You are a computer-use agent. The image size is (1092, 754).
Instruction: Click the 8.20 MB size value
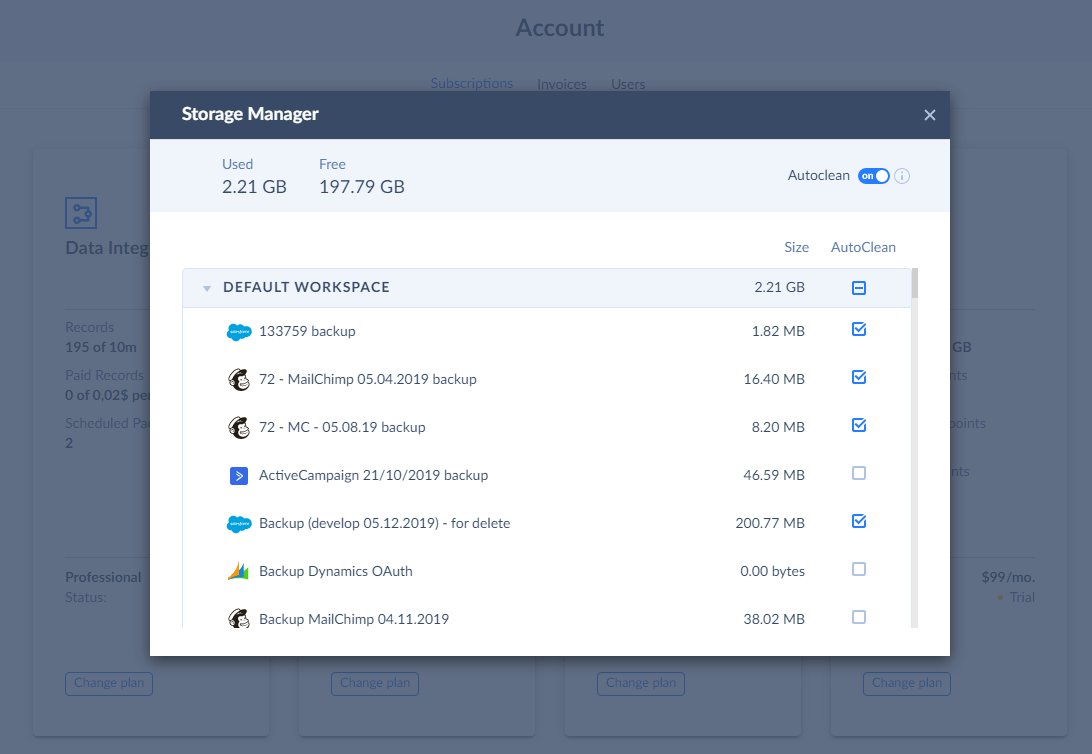point(778,427)
